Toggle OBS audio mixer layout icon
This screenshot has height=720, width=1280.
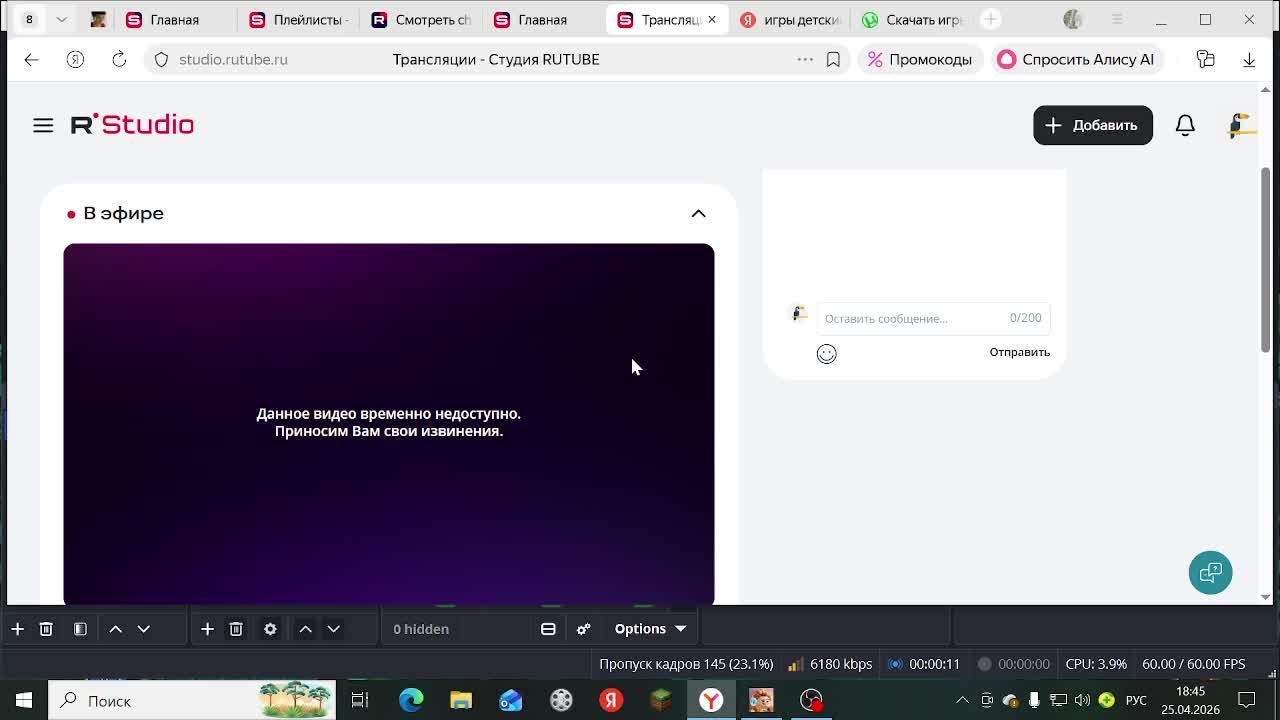pyautogui.click(x=548, y=629)
